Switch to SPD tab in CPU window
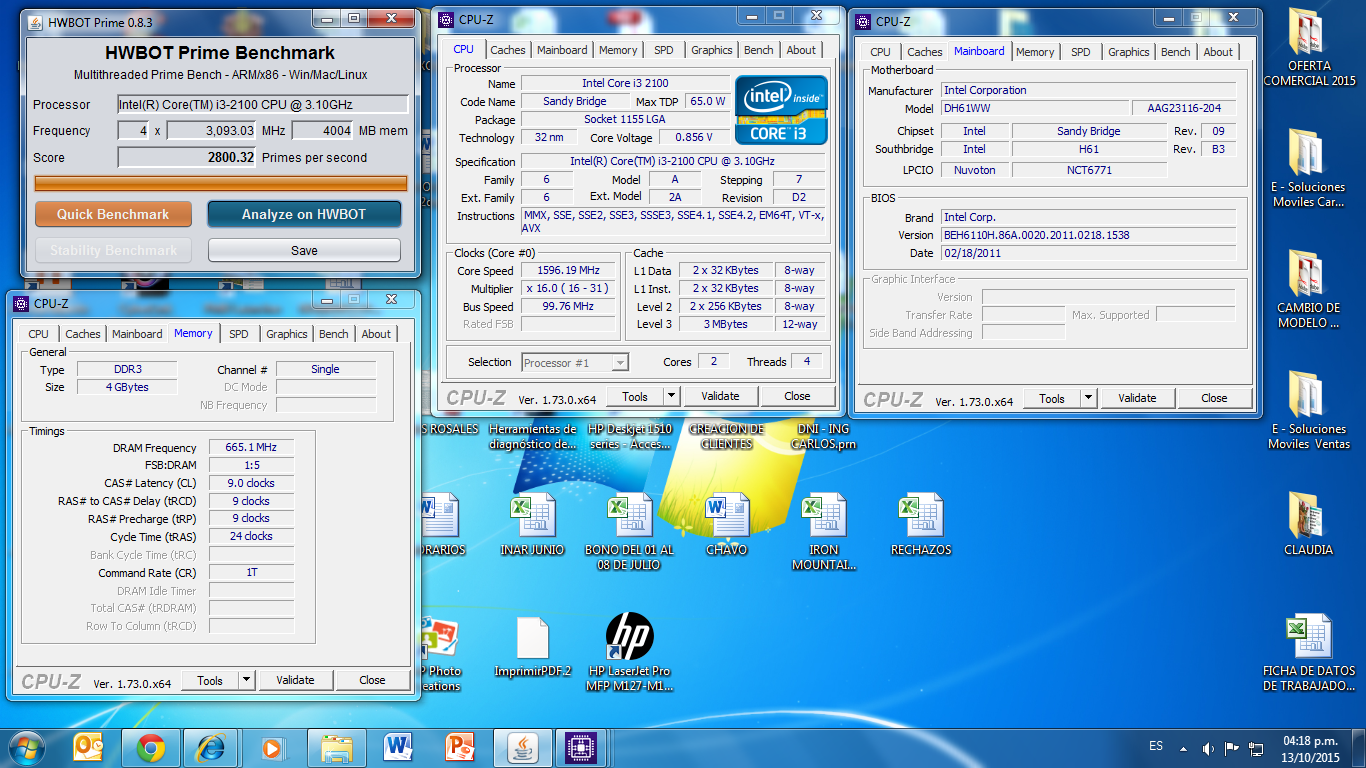The height and width of the screenshot is (768, 1366). click(x=664, y=50)
